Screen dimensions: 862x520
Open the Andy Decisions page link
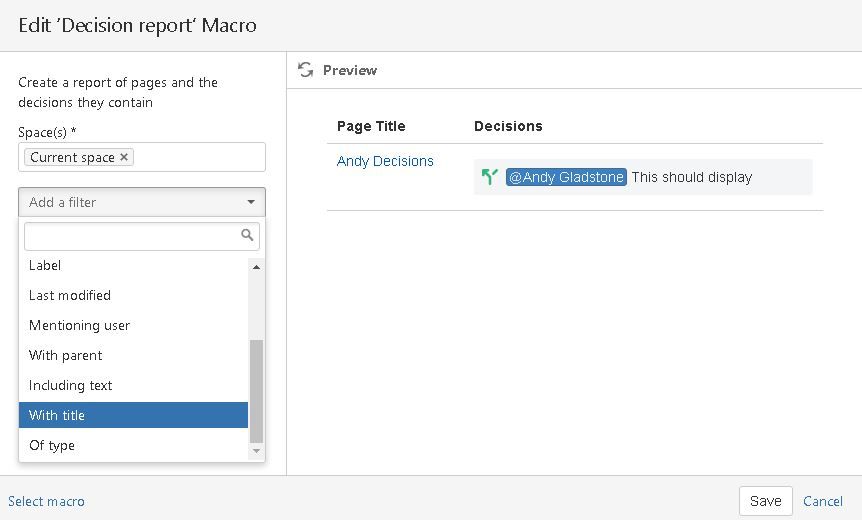click(x=385, y=161)
